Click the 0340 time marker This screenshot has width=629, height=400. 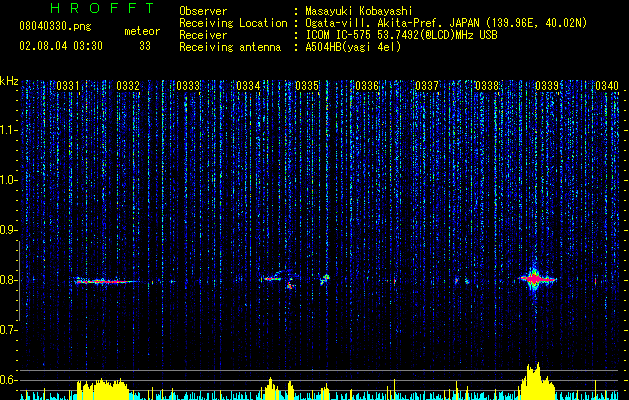tap(607, 86)
